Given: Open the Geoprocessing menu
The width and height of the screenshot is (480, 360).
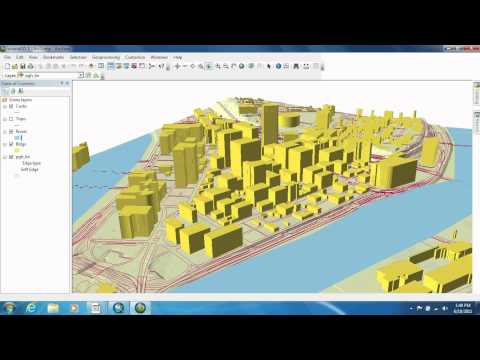Looking at the screenshot, I should tap(106, 57).
